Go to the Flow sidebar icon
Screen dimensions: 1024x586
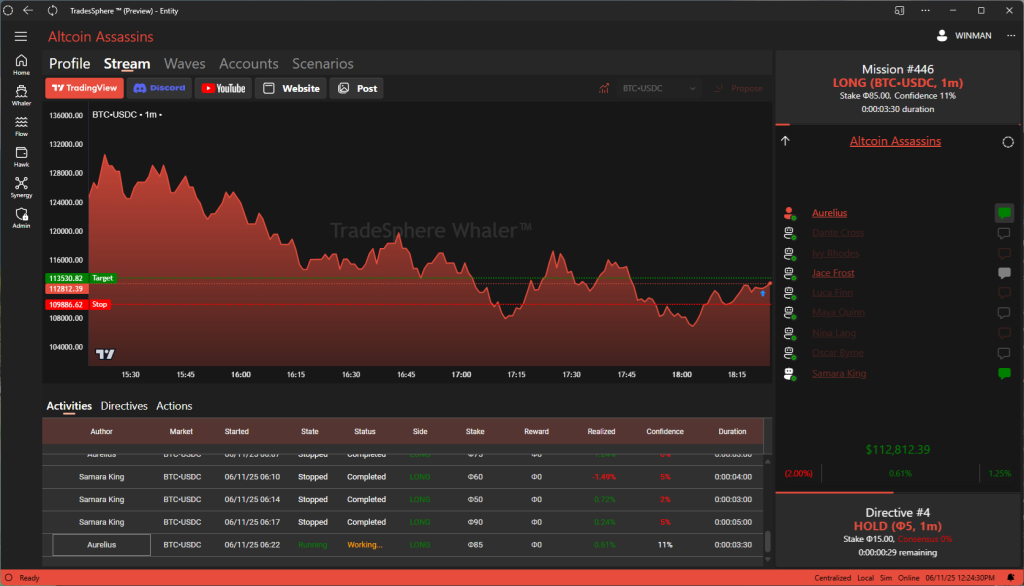(21, 124)
